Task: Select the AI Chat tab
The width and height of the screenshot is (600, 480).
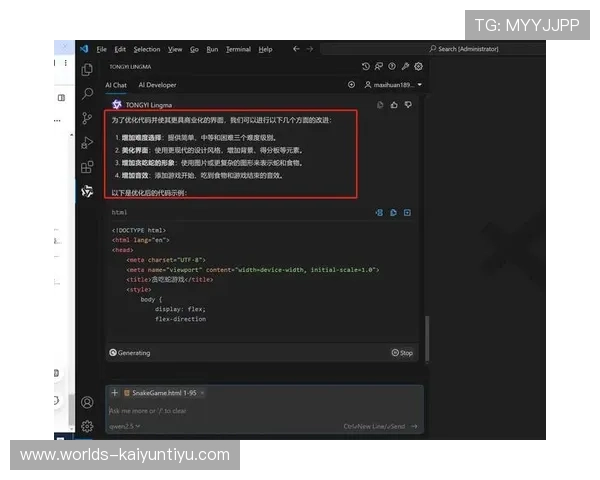Action: tap(116, 85)
